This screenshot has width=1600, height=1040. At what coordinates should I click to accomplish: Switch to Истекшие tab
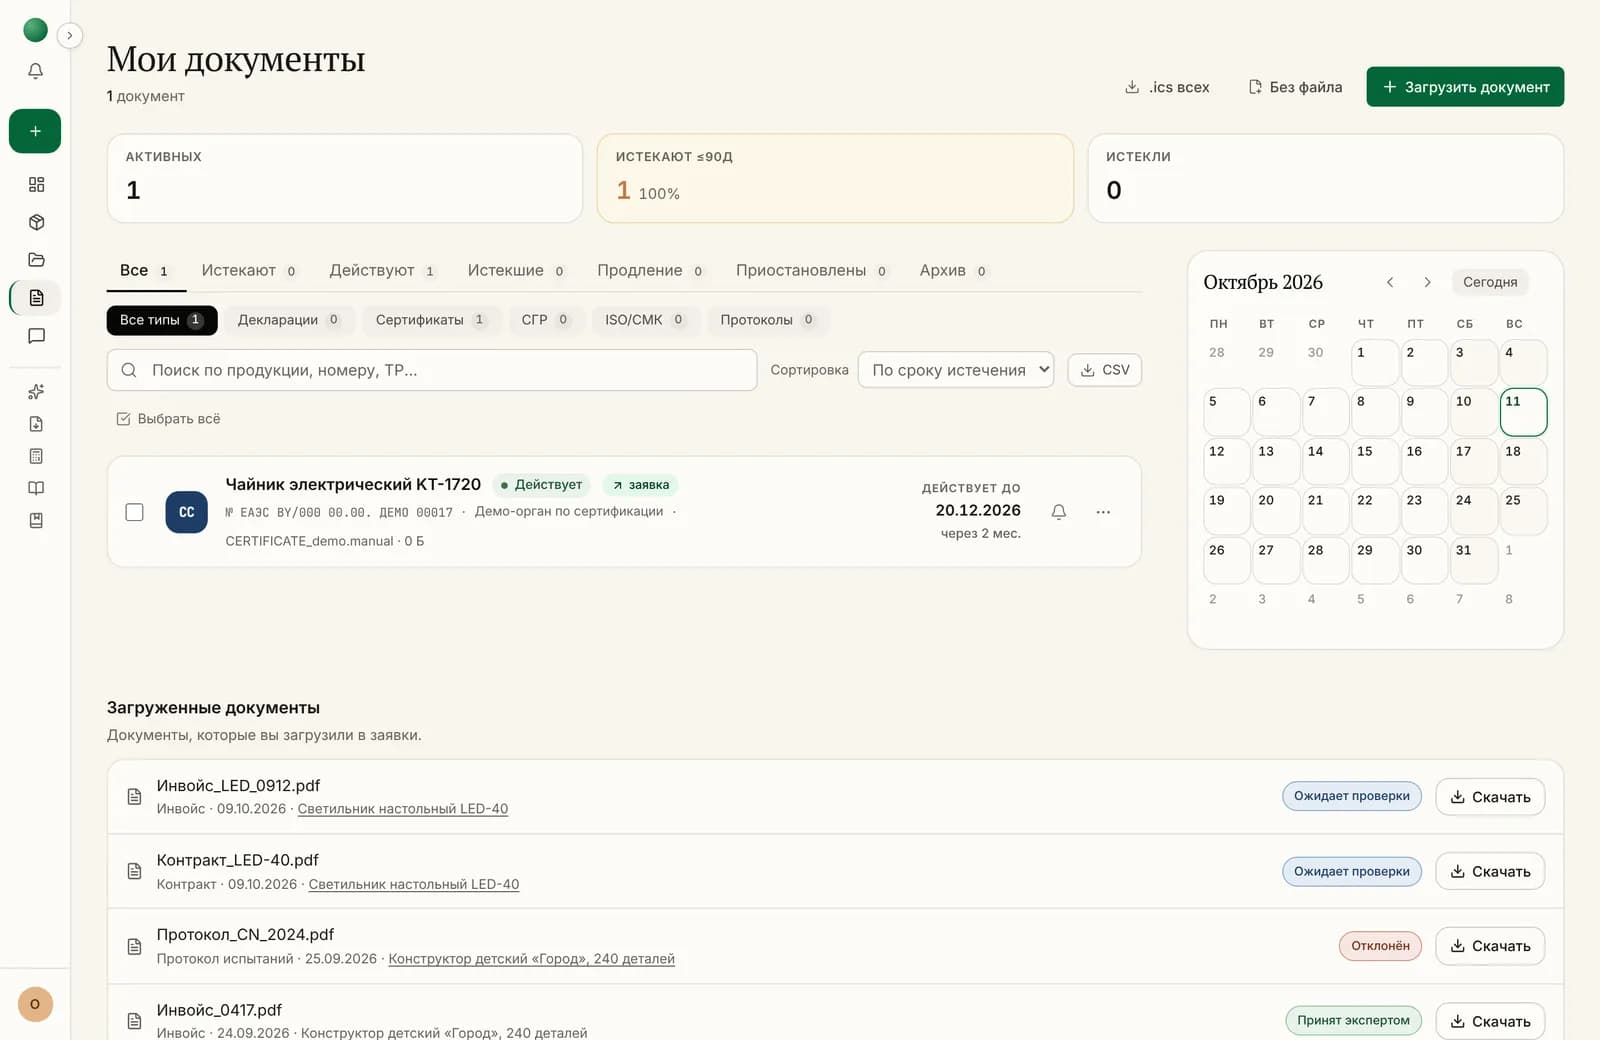click(x=516, y=271)
